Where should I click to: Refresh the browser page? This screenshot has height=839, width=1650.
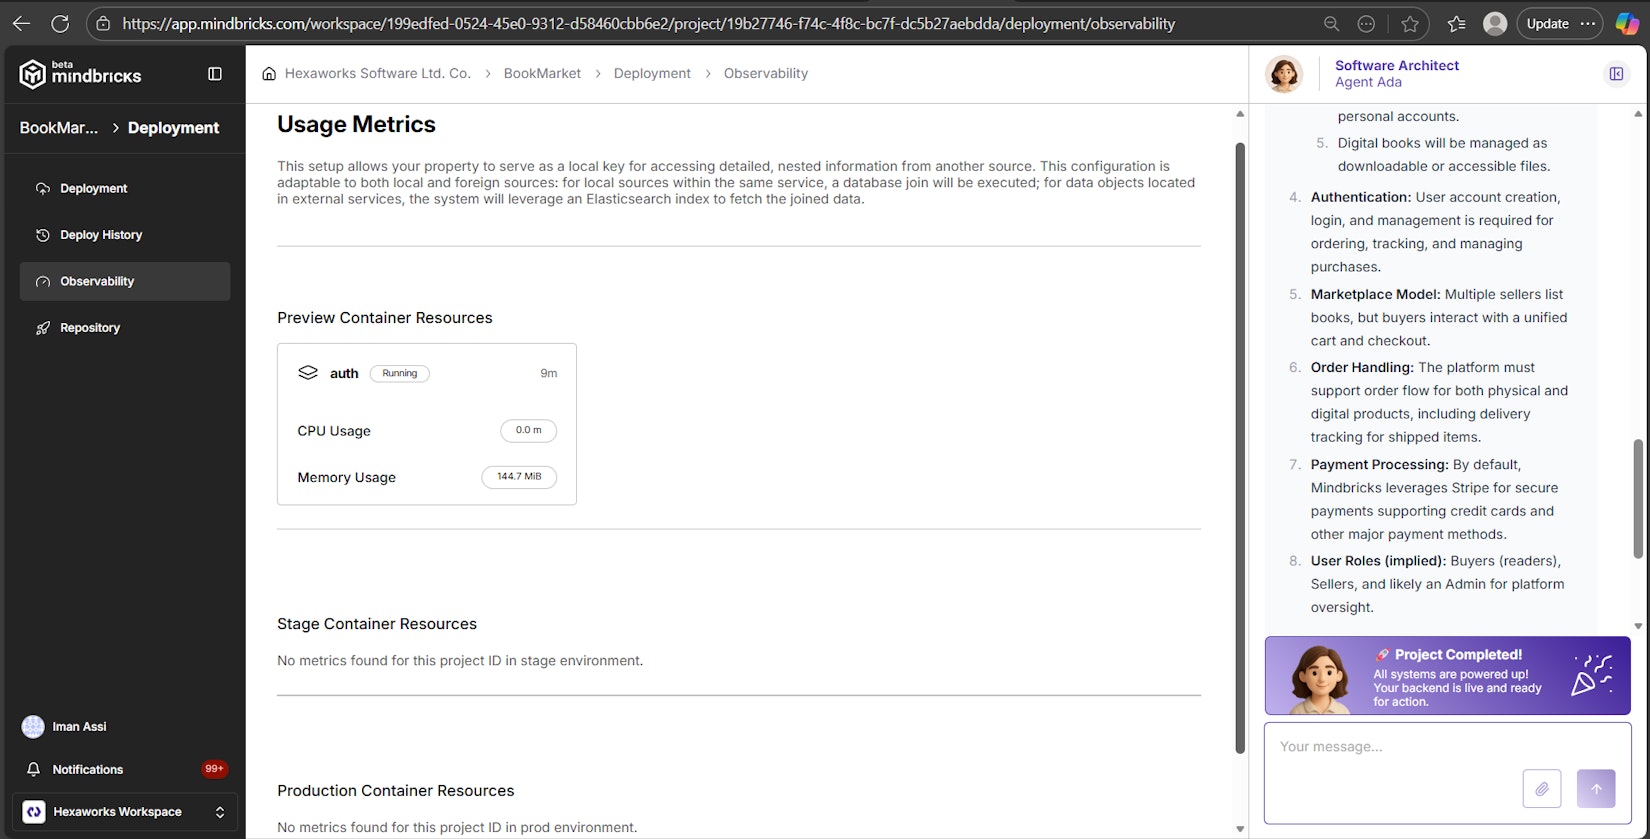pos(60,24)
